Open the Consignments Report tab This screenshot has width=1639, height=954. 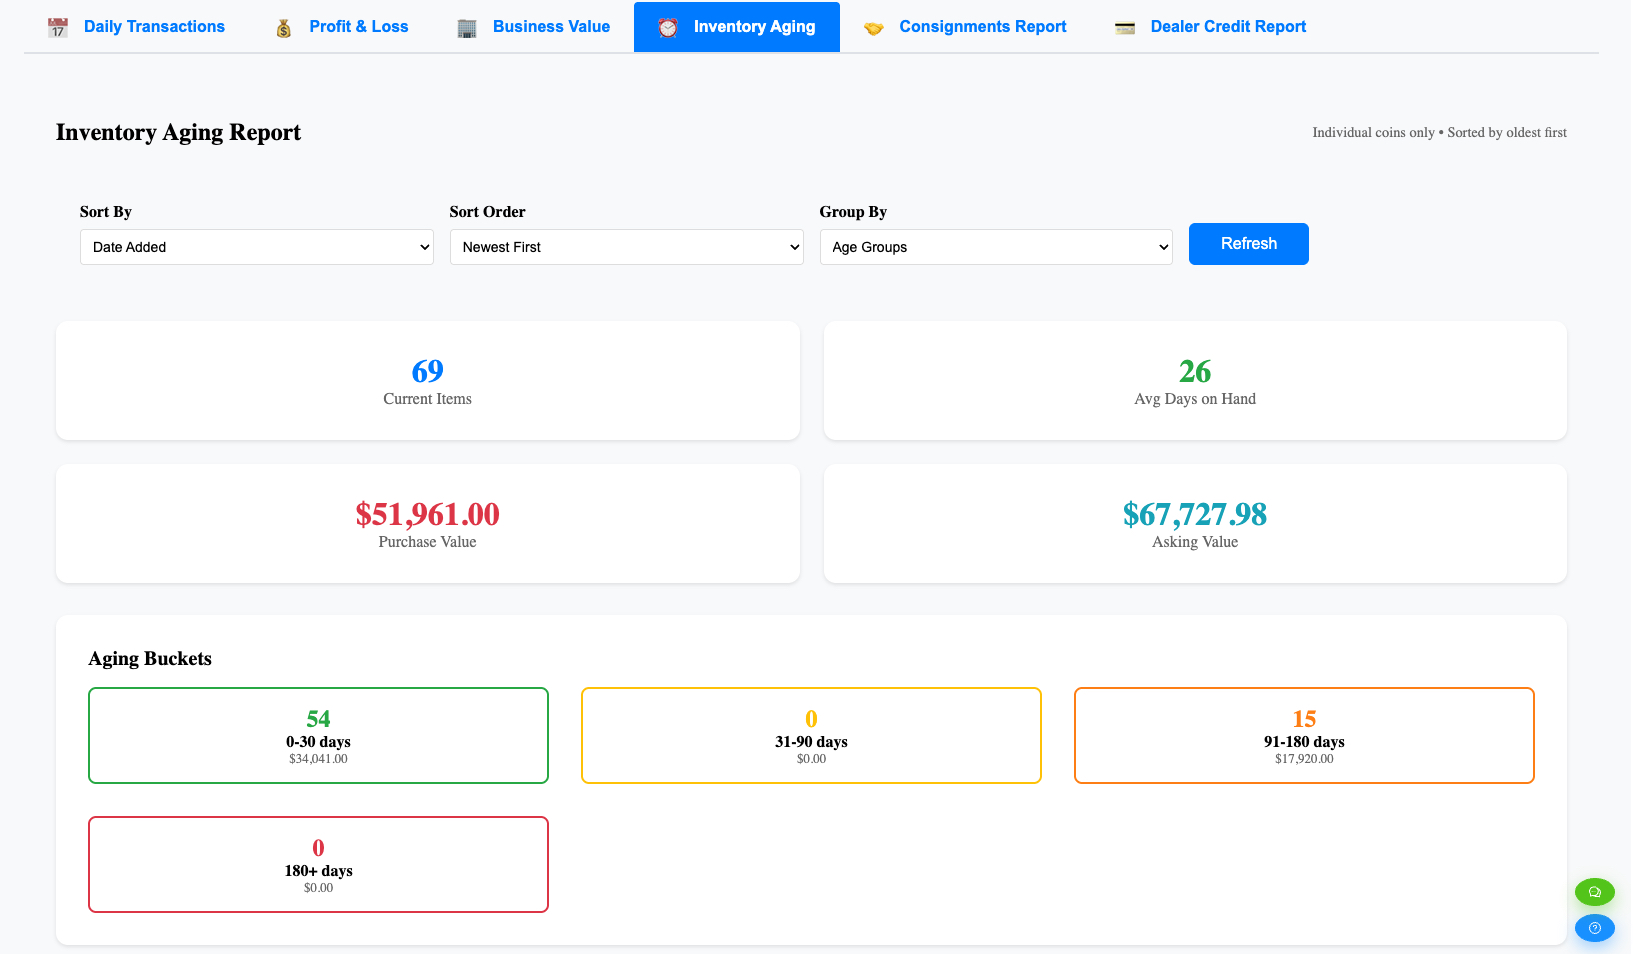[x=965, y=27]
